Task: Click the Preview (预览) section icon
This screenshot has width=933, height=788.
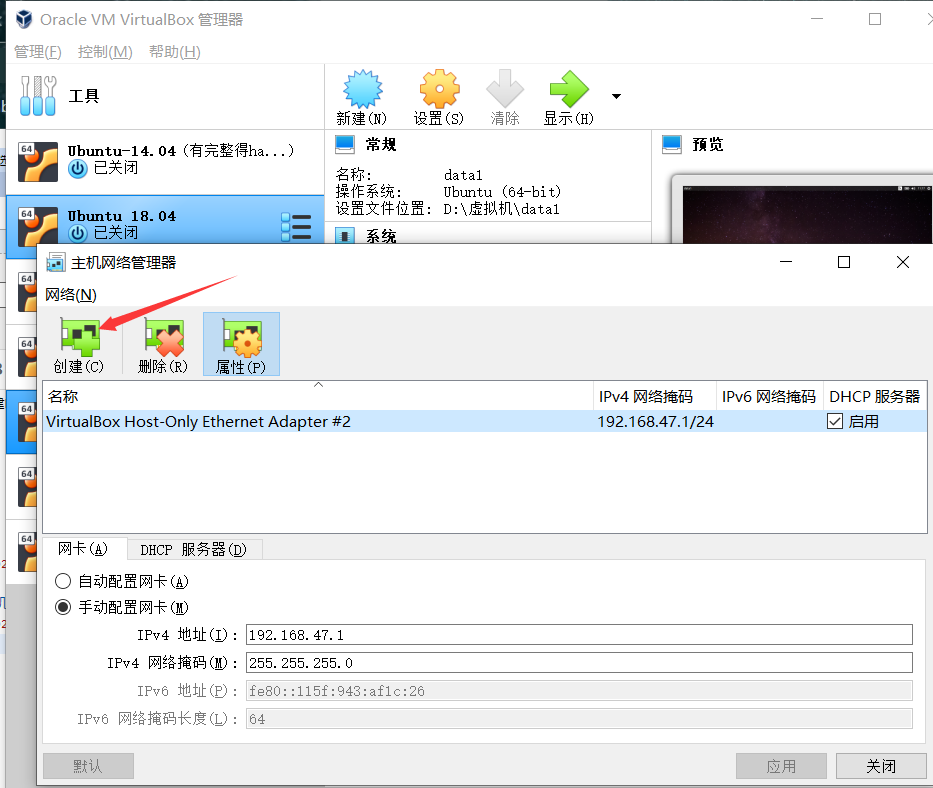Action: click(x=672, y=145)
